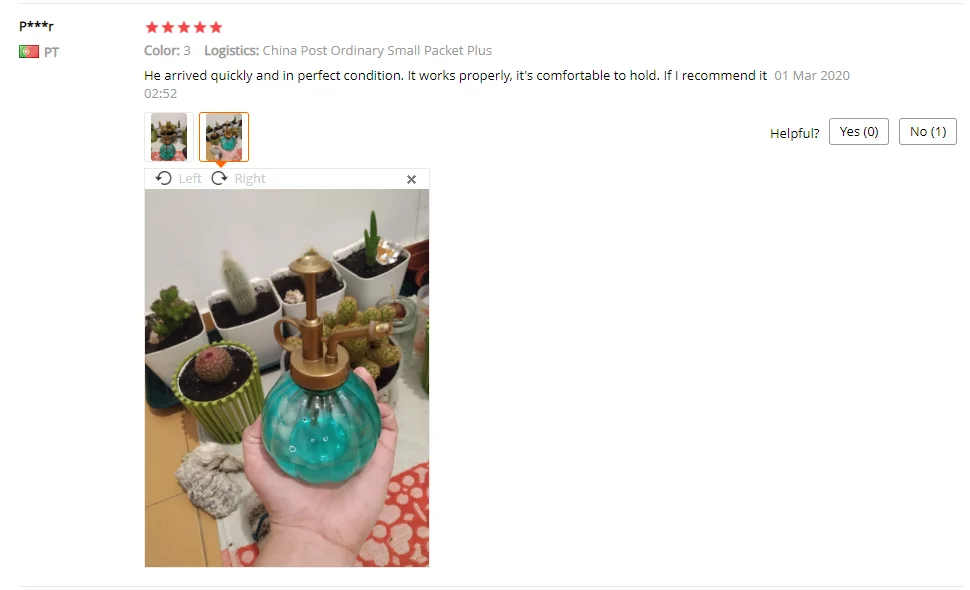Click the review date 01 Mar 2020

click(x=812, y=75)
